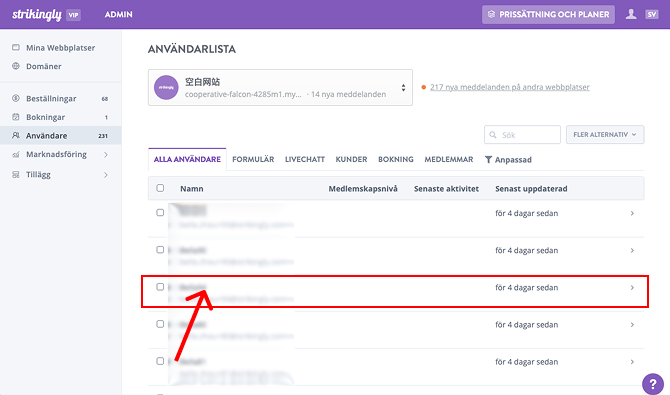This screenshot has height=395, width=670.
Task: Click the Bokningar calendar icon
Action: coord(16,117)
